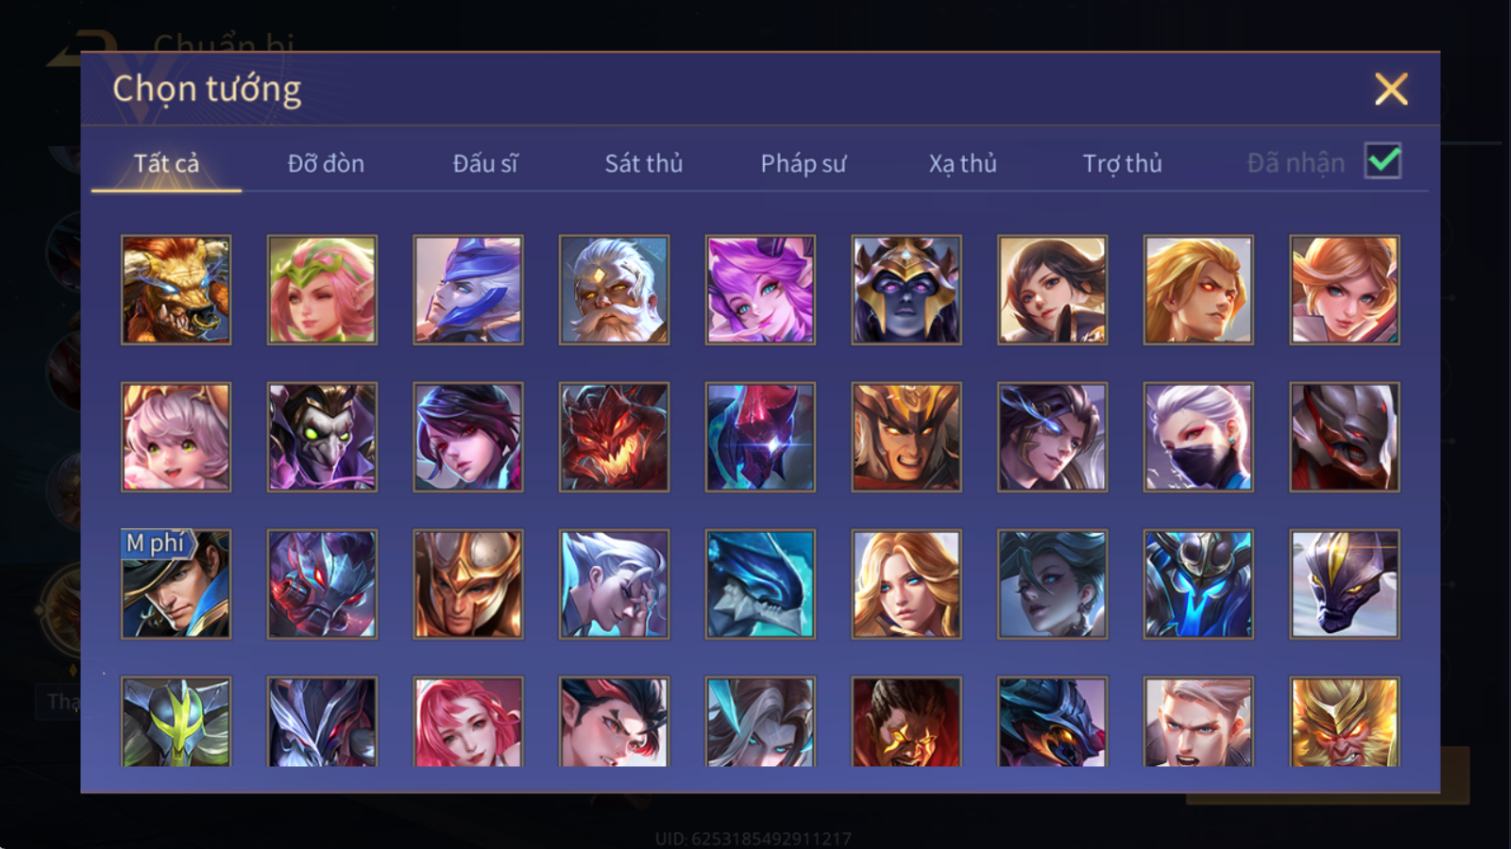Select the purple-haired girl hero portrait
1511x849 pixels.
tap(760, 290)
